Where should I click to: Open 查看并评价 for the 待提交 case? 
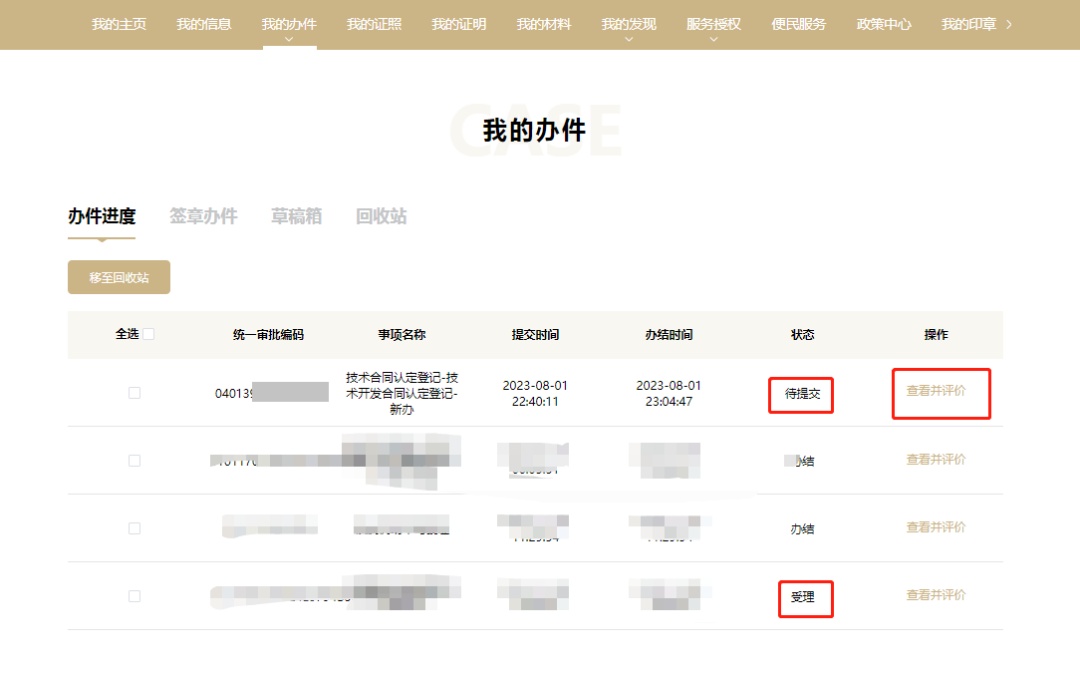[x=936, y=393]
